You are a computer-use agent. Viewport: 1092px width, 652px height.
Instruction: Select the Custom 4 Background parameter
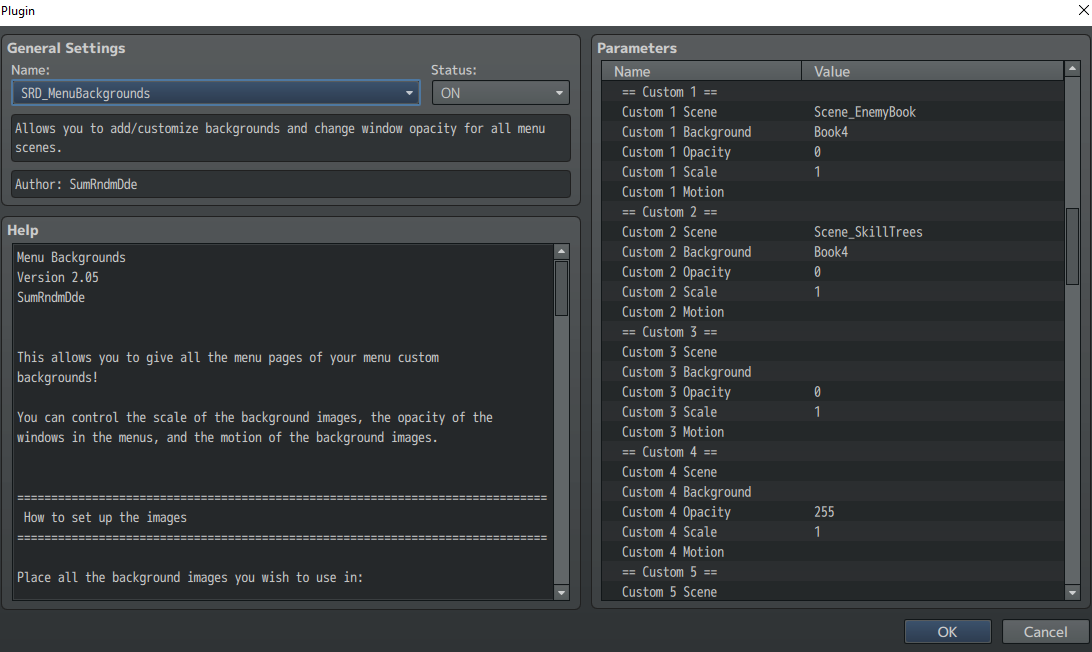point(833,492)
